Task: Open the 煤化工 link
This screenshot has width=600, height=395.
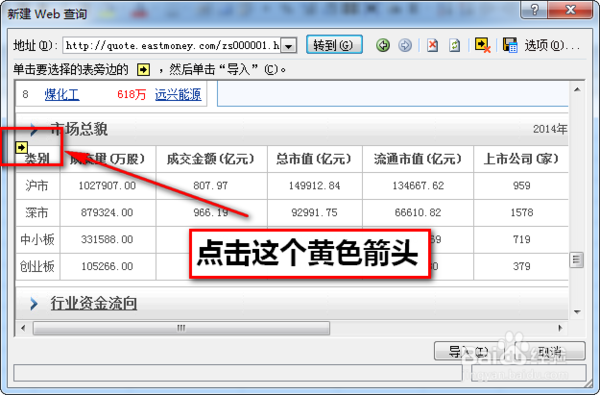Action: point(62,94)
